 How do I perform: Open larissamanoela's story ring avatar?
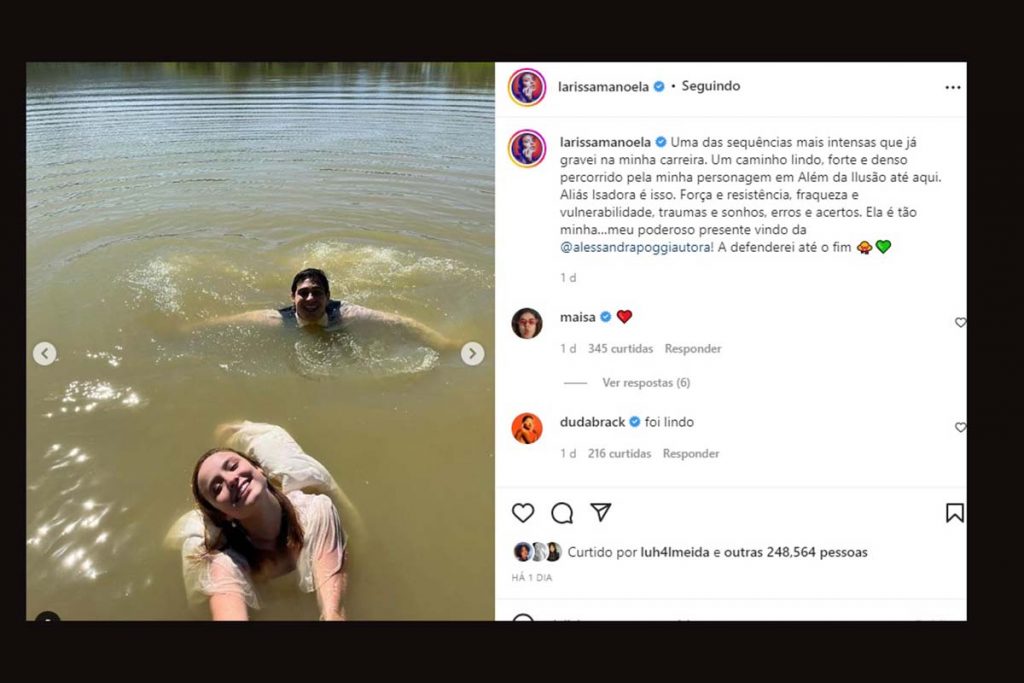(527, 86)
